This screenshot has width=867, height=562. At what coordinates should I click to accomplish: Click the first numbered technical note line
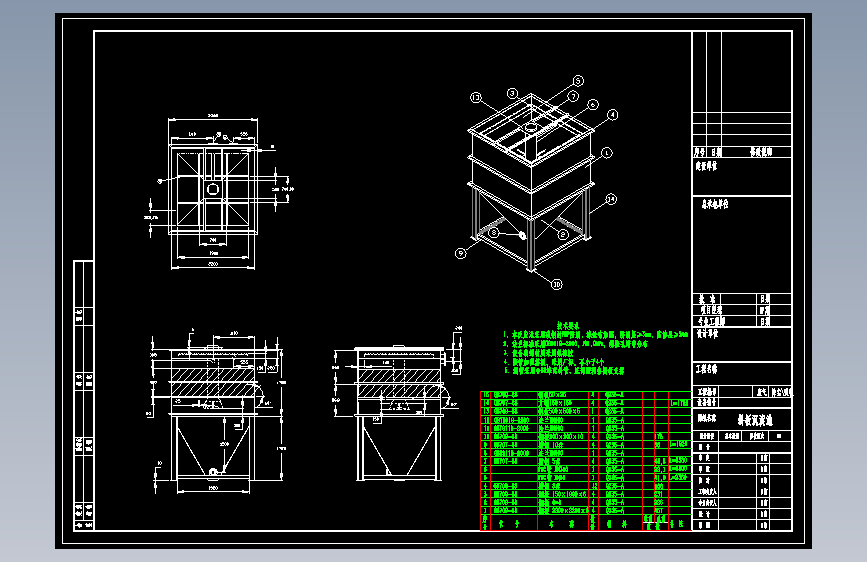(595, 335)
